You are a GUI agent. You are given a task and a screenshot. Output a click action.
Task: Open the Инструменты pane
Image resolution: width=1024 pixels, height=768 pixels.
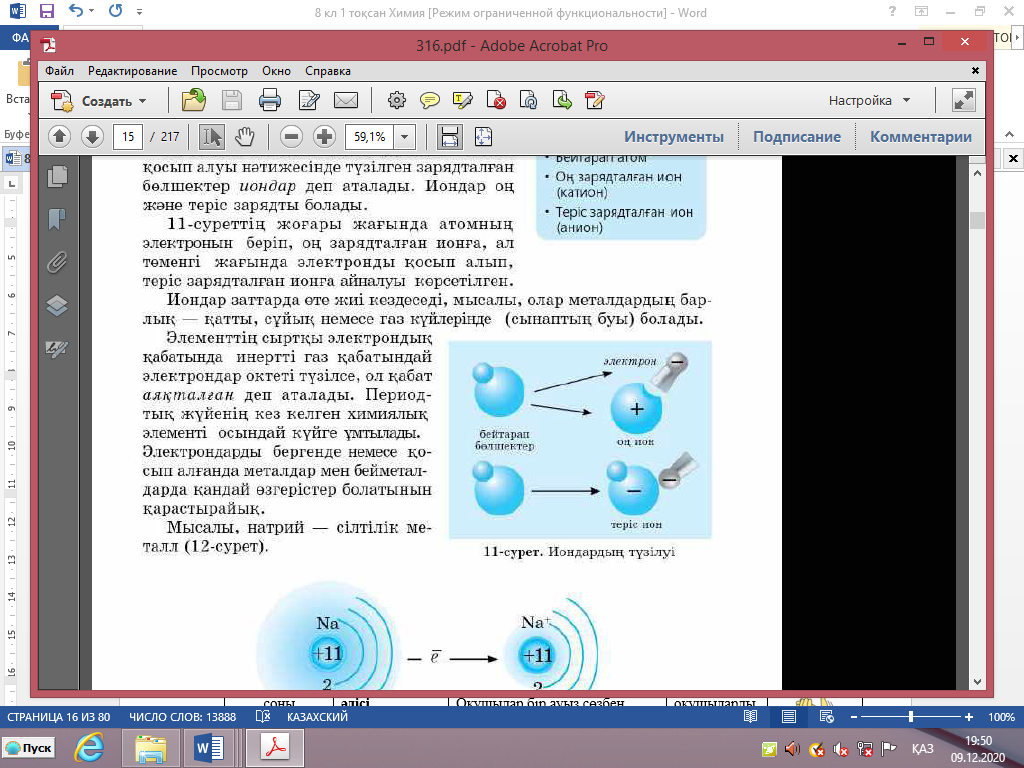674,137
